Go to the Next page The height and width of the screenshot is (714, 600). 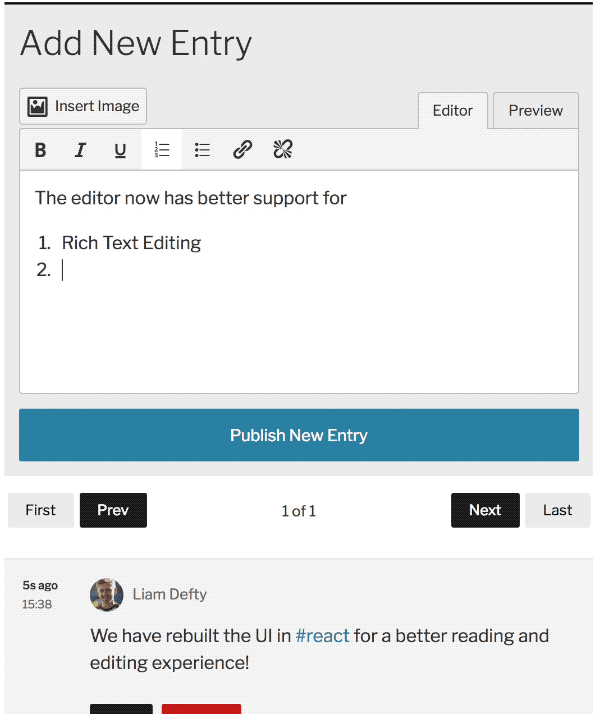pyautogui.click(x=485, y=510)
